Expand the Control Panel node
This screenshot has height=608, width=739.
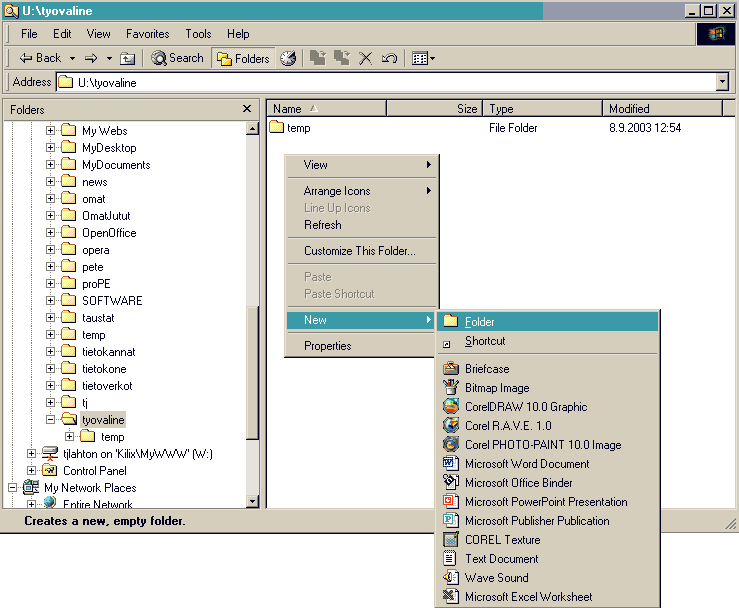point(31,470)
